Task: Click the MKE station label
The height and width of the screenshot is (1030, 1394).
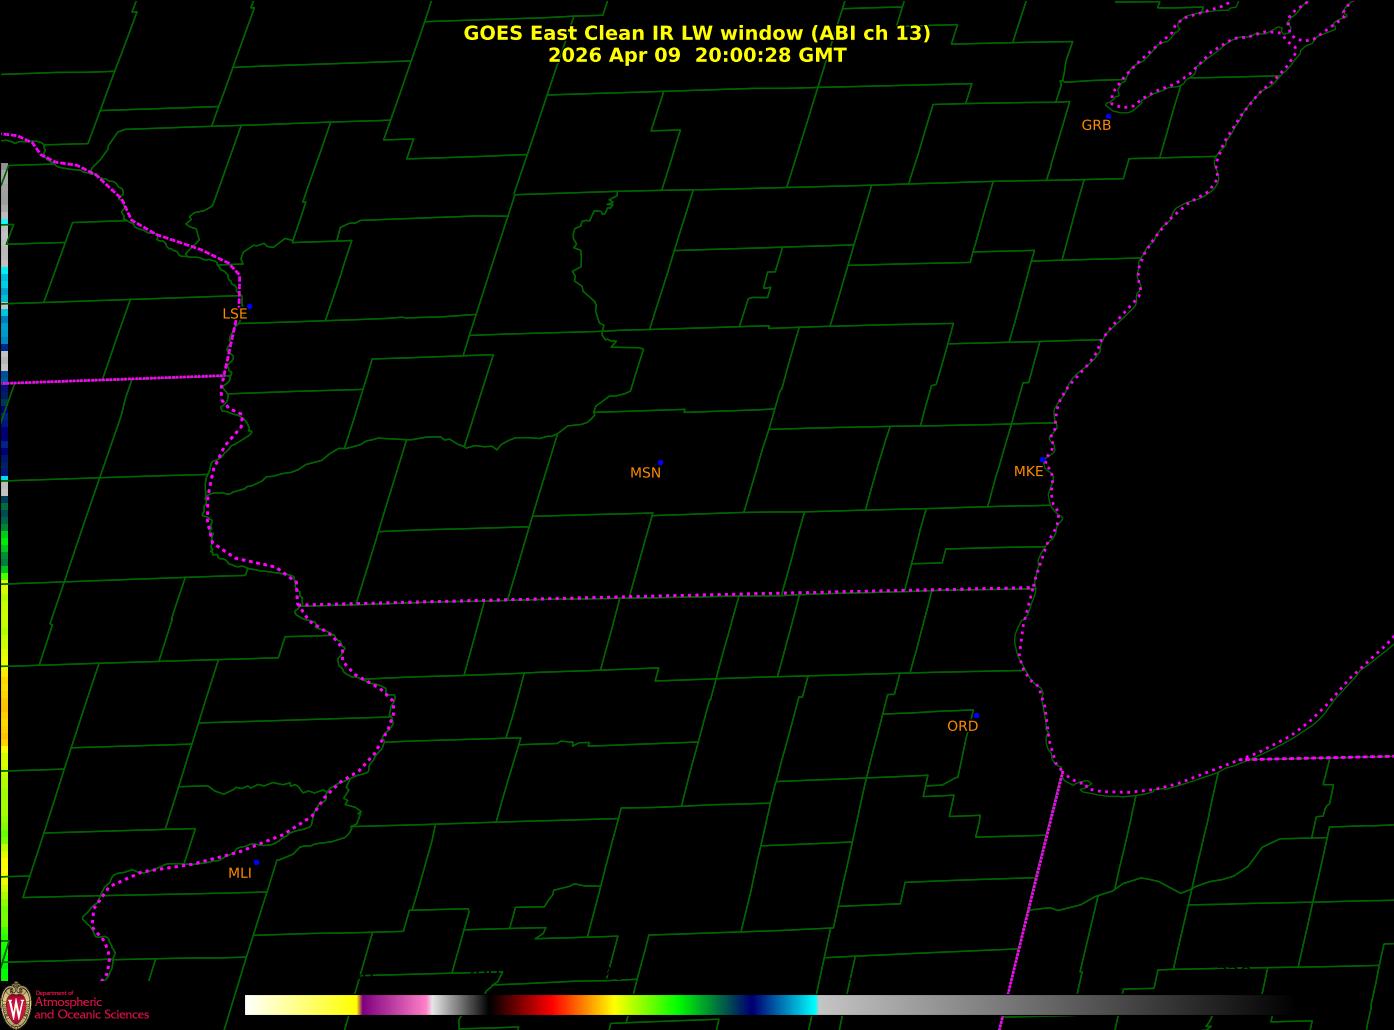Action: (x=1028, y=471)
